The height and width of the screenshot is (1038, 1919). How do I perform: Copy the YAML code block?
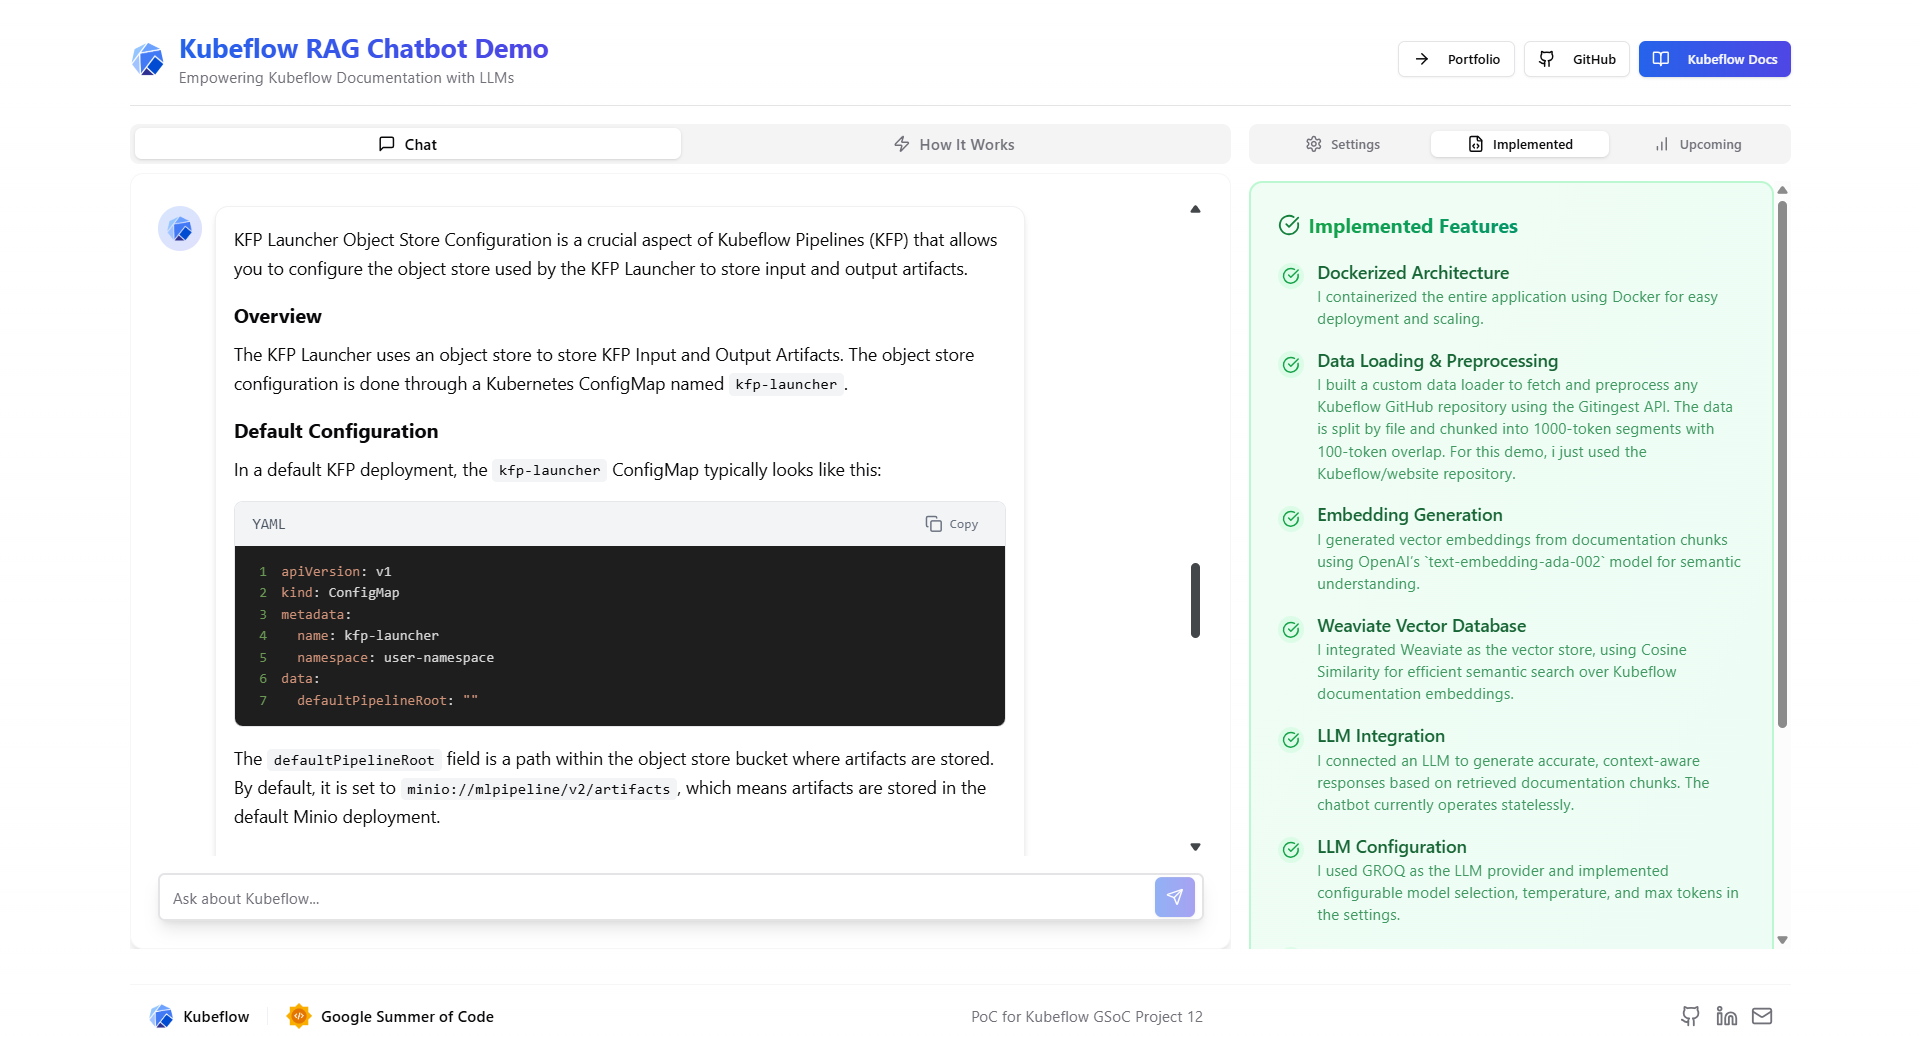(x=952, y=524)
